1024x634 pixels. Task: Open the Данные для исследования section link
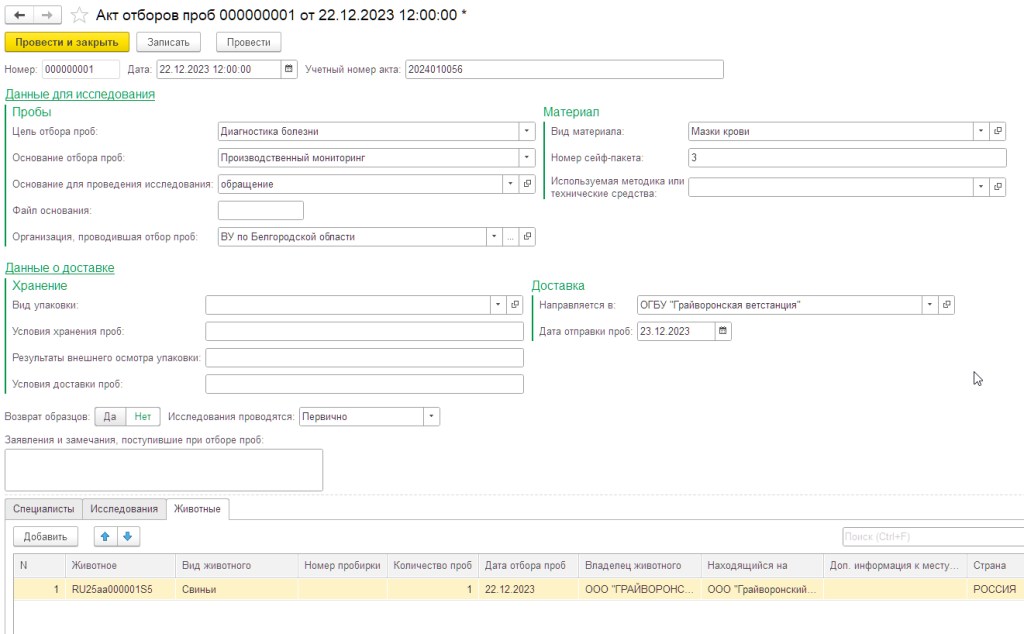pyautogui.click(x=80, y=94)
